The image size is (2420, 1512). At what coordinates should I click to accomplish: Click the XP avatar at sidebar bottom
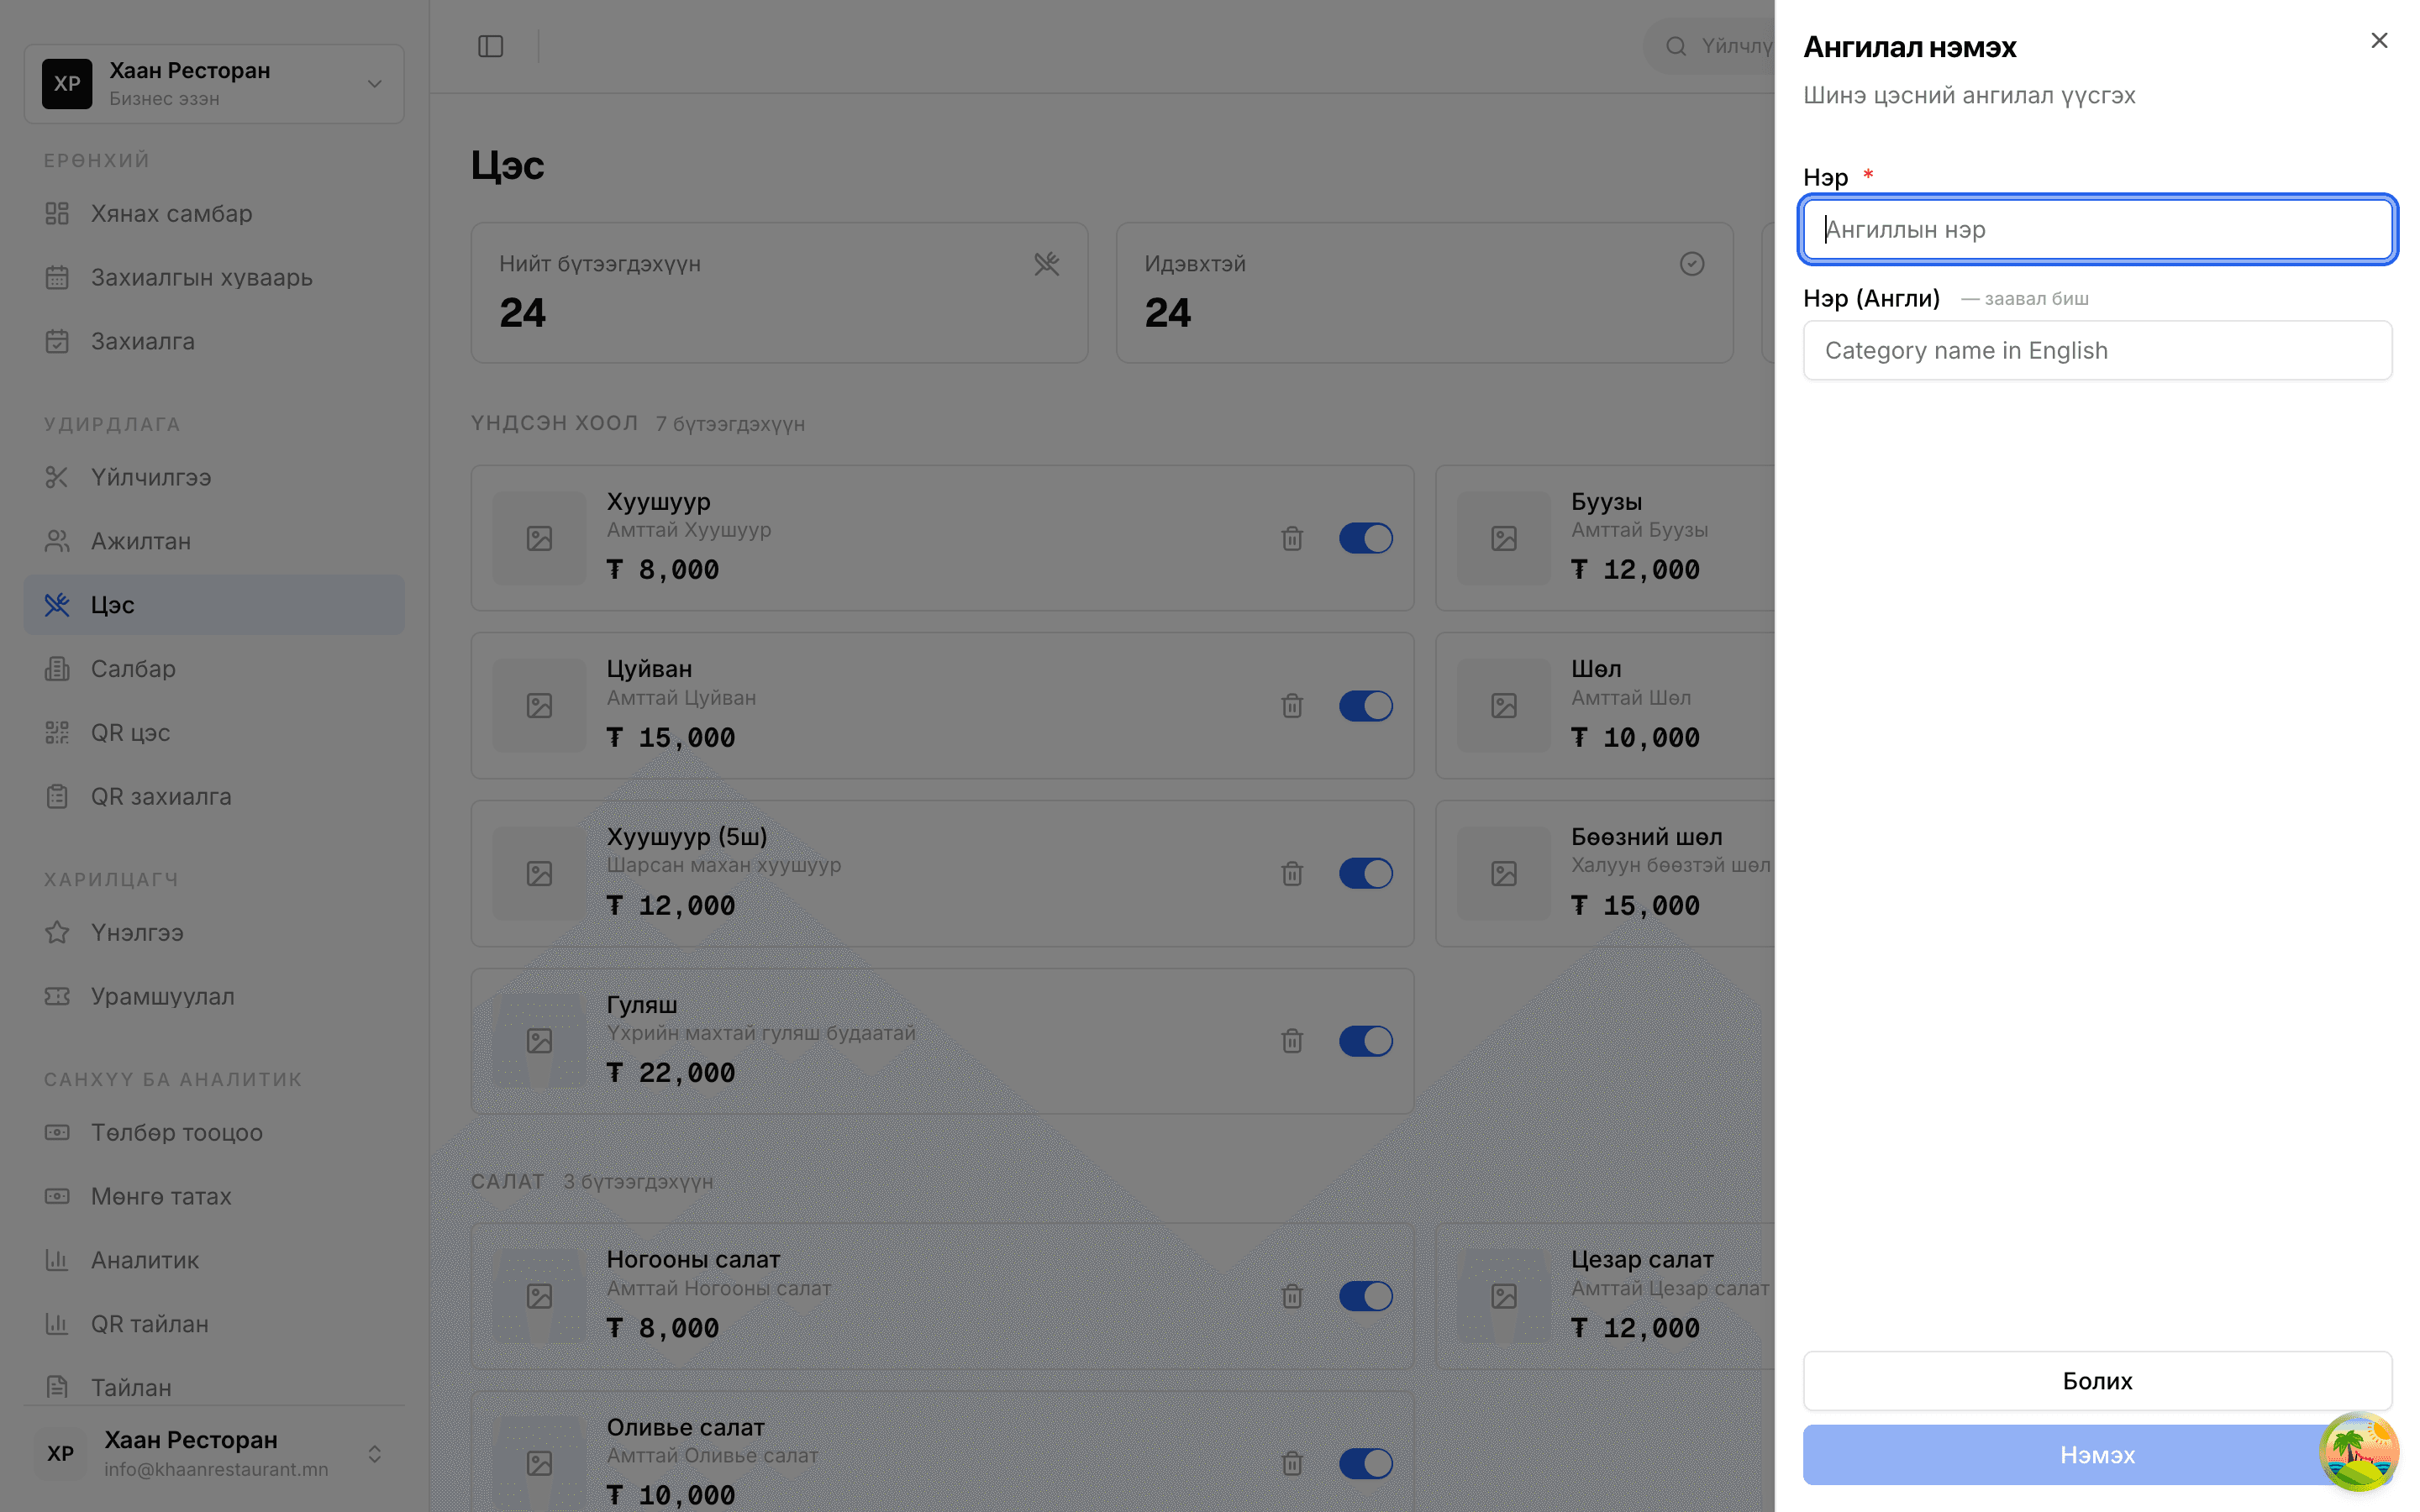(x=60, y=1453)
